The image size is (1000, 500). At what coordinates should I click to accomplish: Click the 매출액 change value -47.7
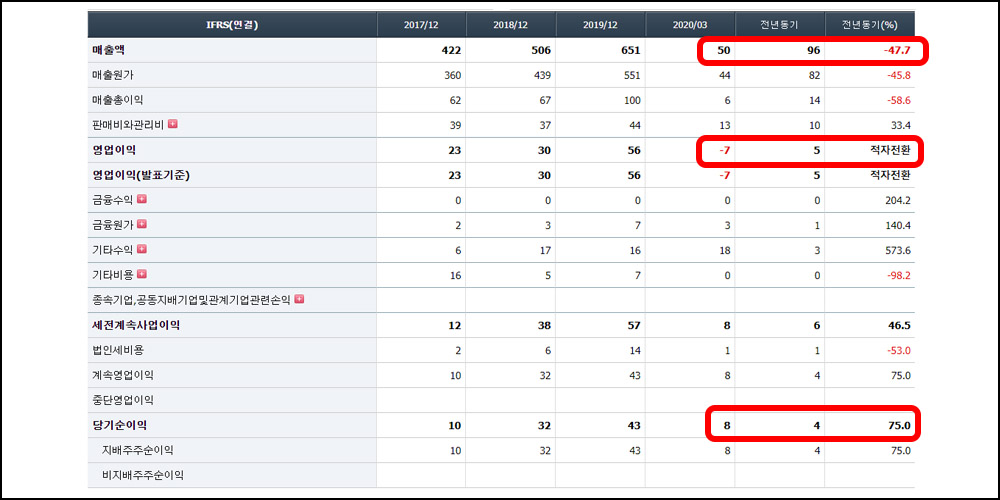pos(897,50)
